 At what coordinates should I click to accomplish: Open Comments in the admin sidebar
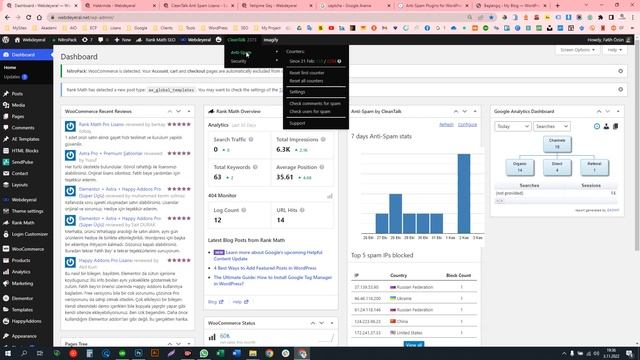[23, 128]
